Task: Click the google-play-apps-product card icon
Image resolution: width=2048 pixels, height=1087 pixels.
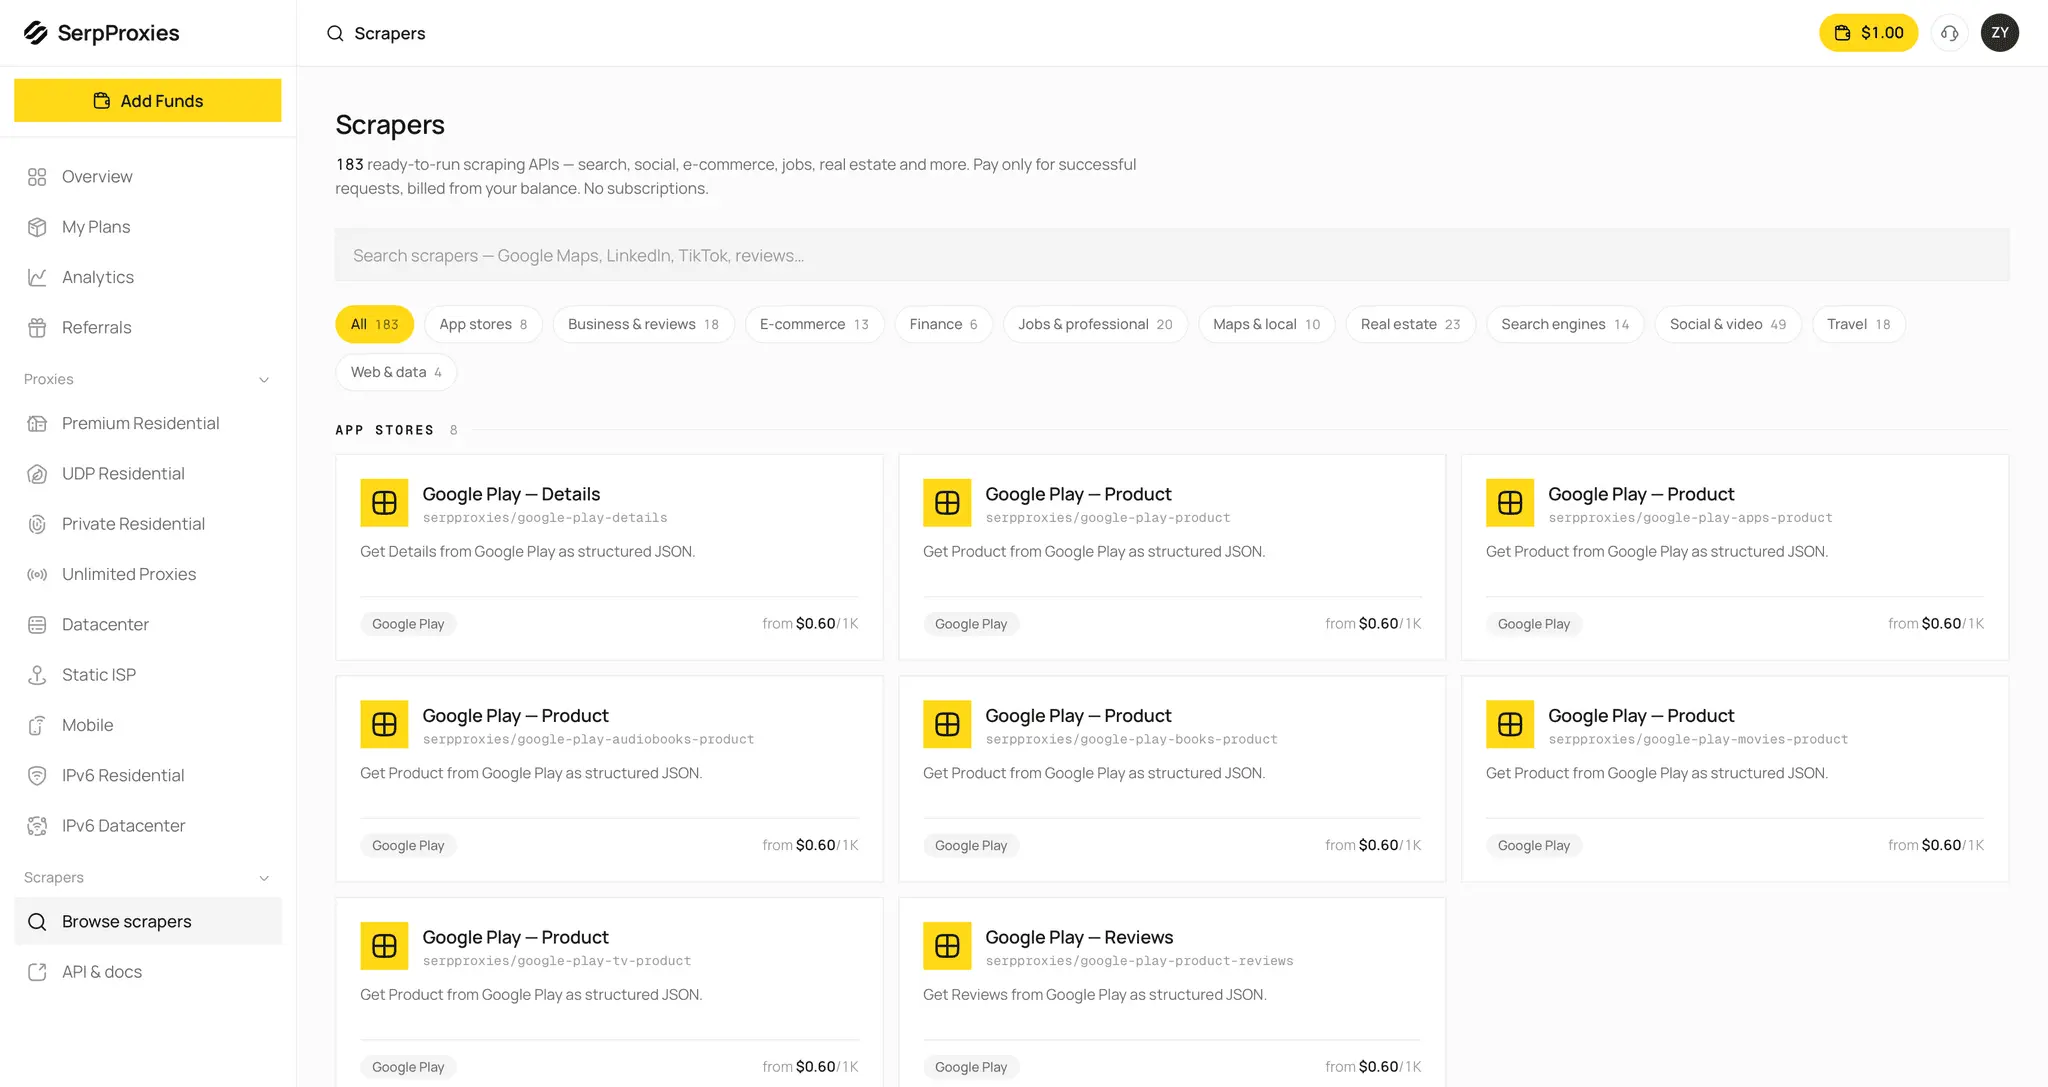Action: 1510,503
